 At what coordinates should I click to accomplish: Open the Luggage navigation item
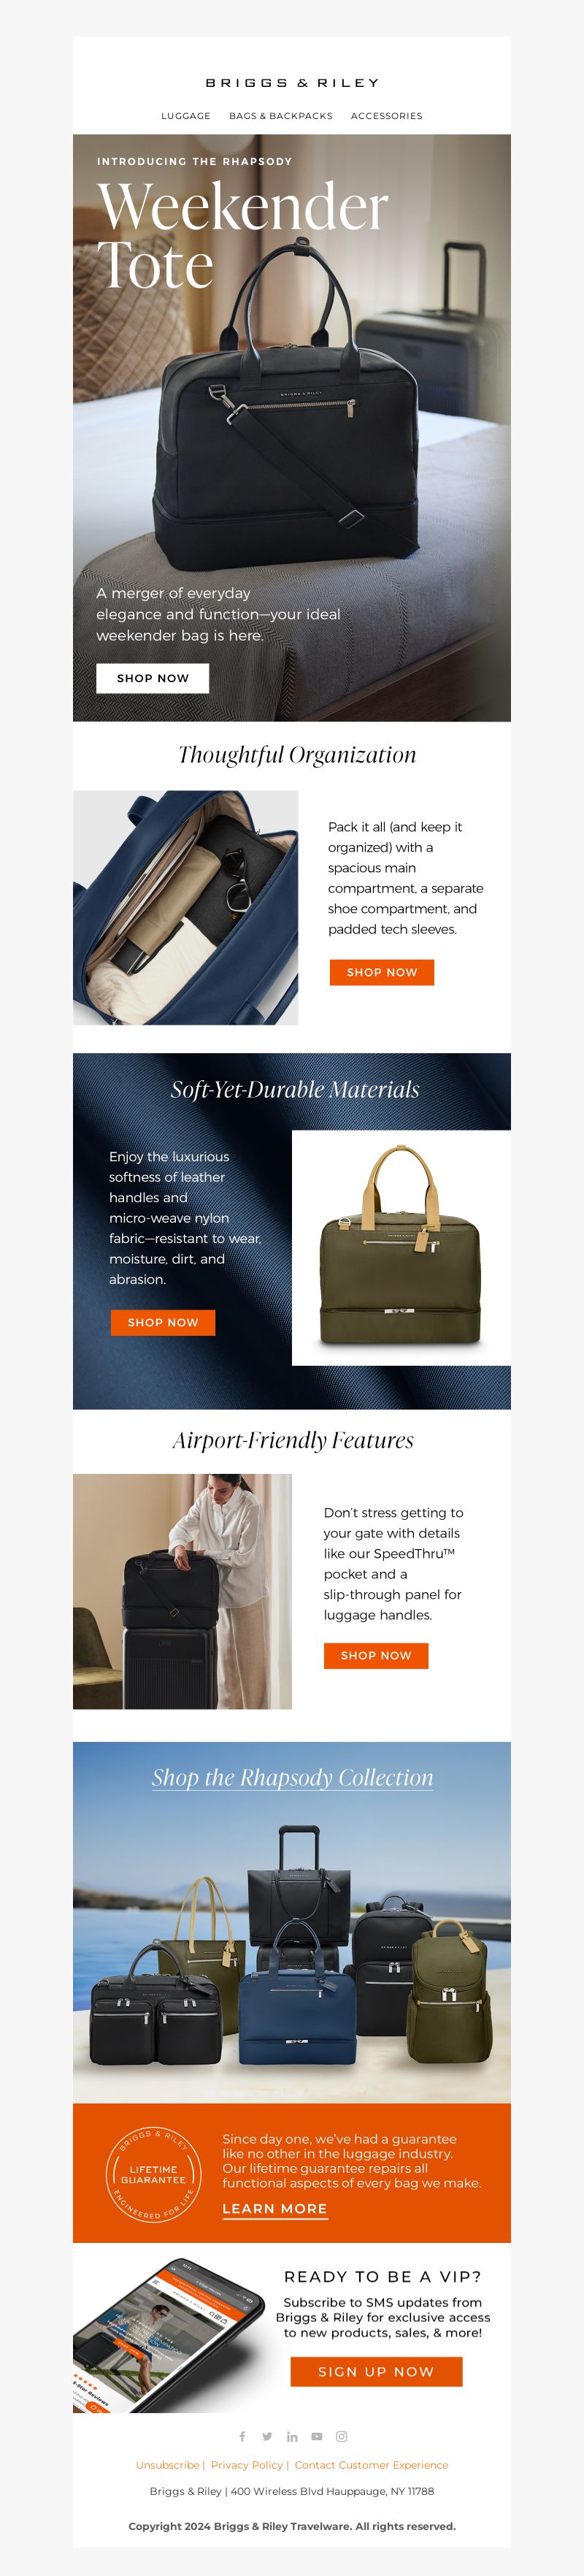point(186,116)
